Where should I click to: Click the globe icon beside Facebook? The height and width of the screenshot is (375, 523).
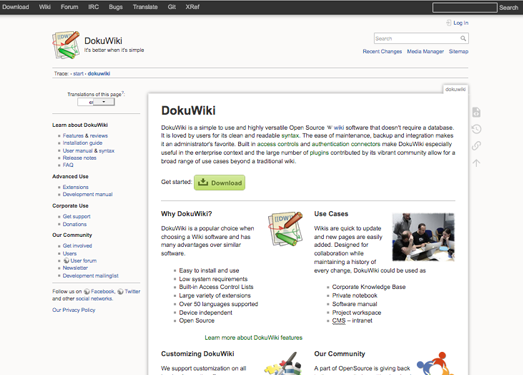[87, 291]
